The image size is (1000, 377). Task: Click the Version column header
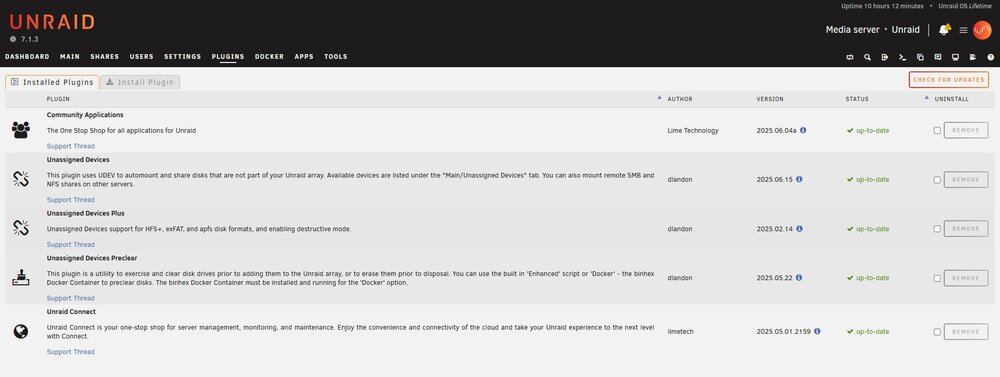coord(770,99)
